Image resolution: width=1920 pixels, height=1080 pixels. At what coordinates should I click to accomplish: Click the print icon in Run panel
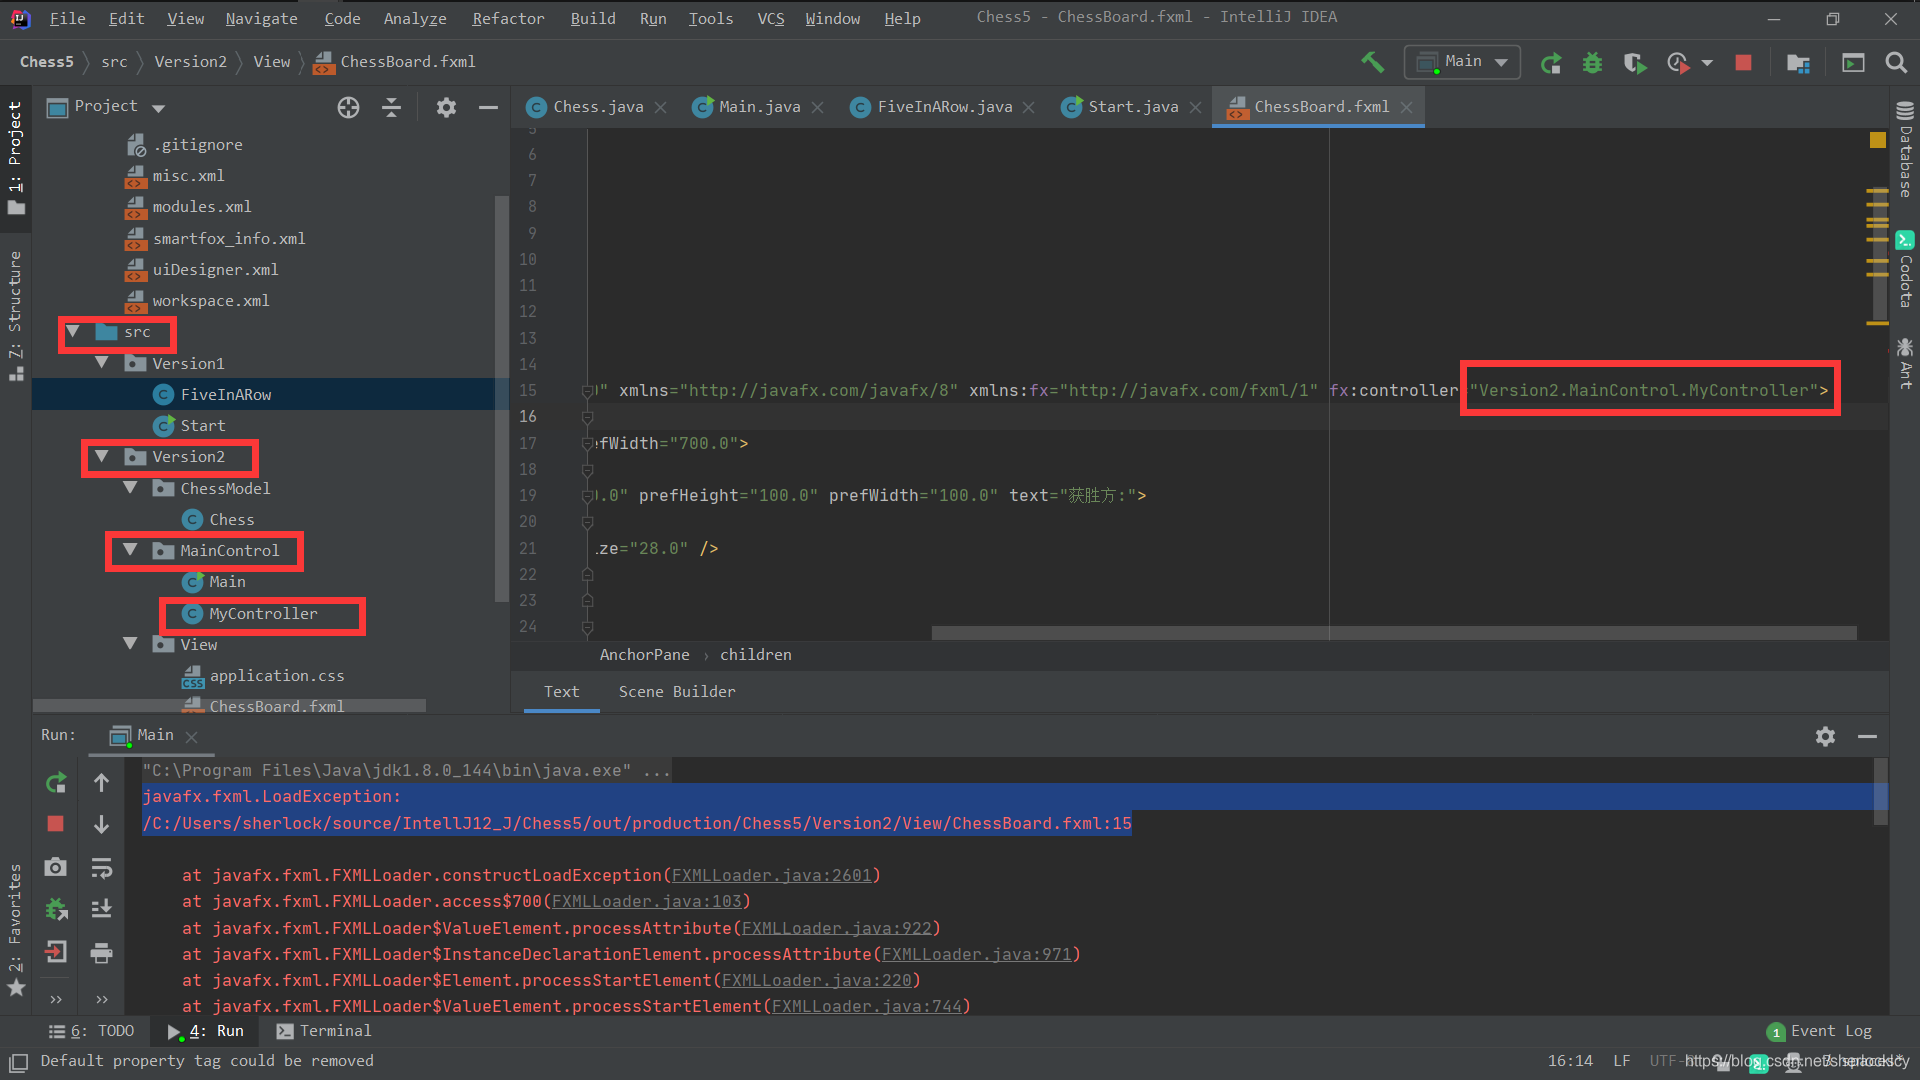pos(101,953)
